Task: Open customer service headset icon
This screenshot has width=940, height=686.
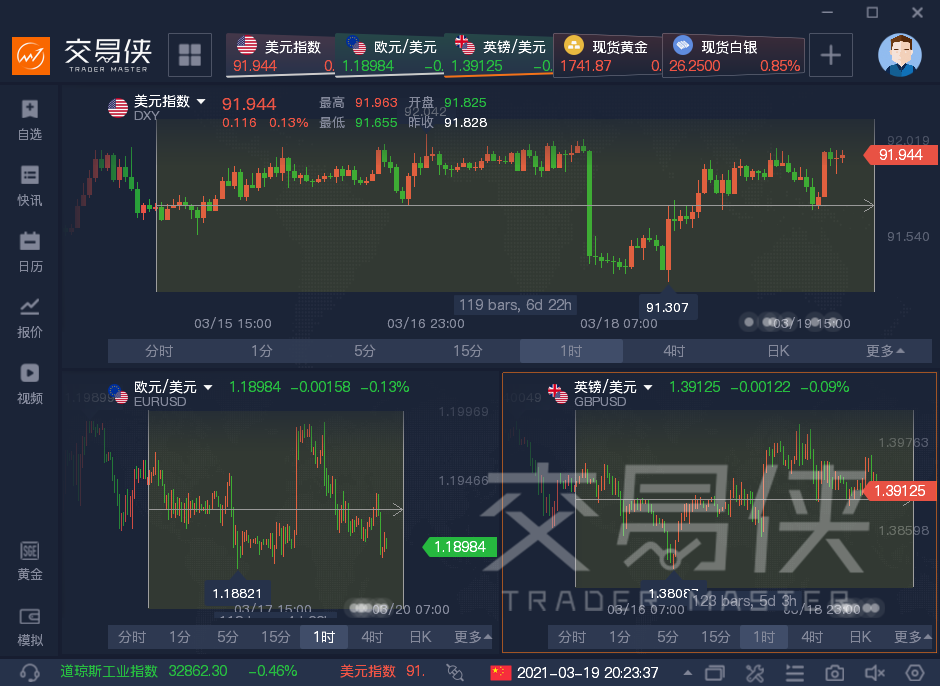Action: pos(29,672)
